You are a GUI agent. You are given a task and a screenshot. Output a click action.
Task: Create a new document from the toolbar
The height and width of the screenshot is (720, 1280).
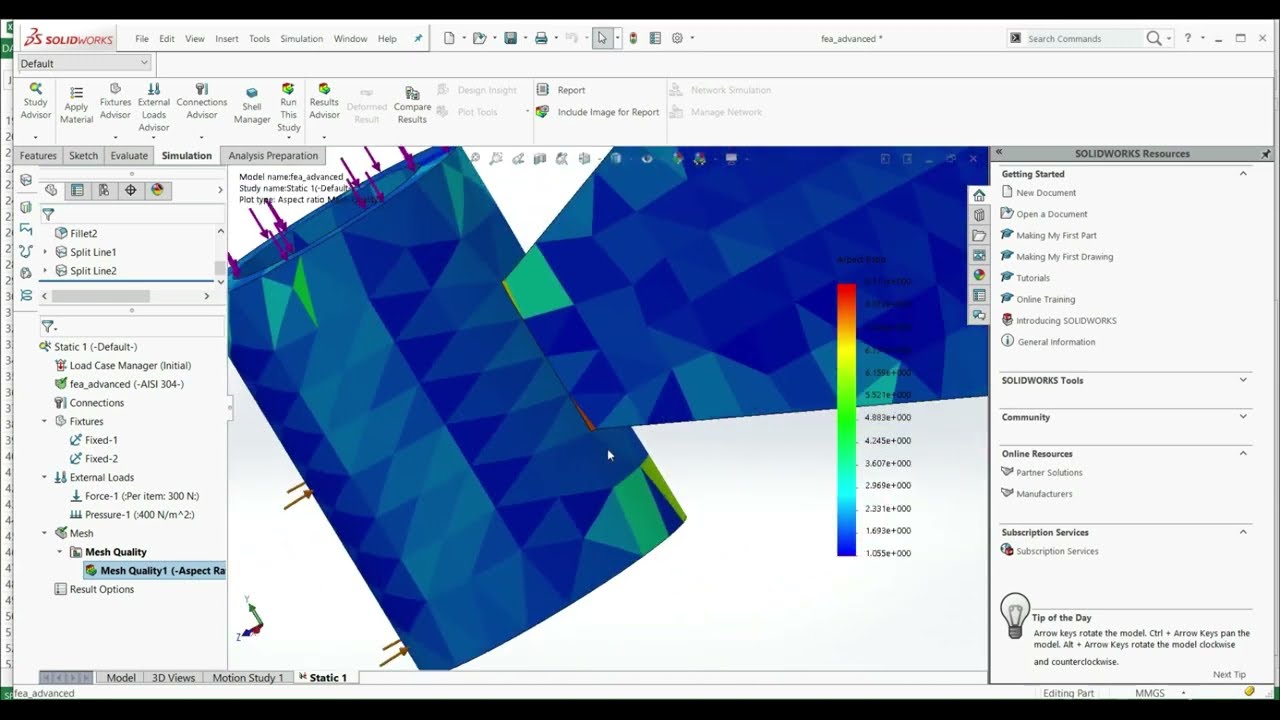click(449, 38)
